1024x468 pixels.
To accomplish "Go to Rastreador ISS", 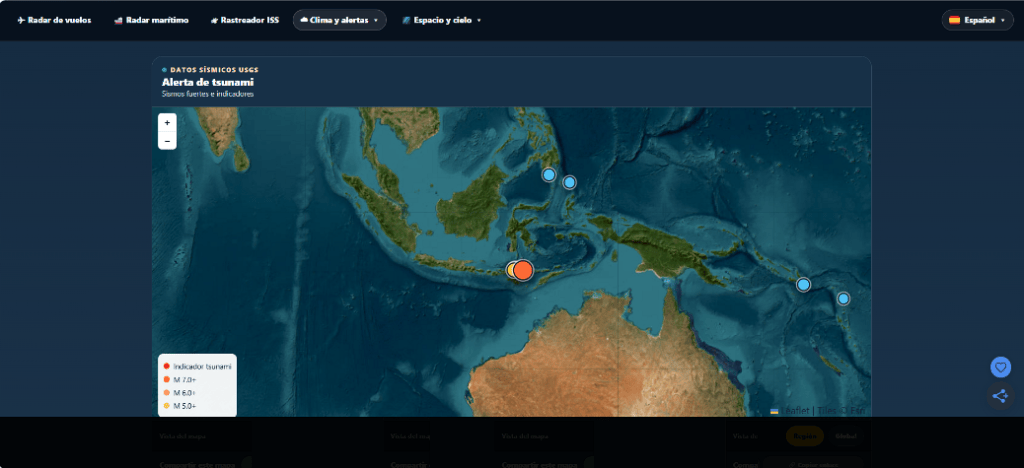I will 244,20.
